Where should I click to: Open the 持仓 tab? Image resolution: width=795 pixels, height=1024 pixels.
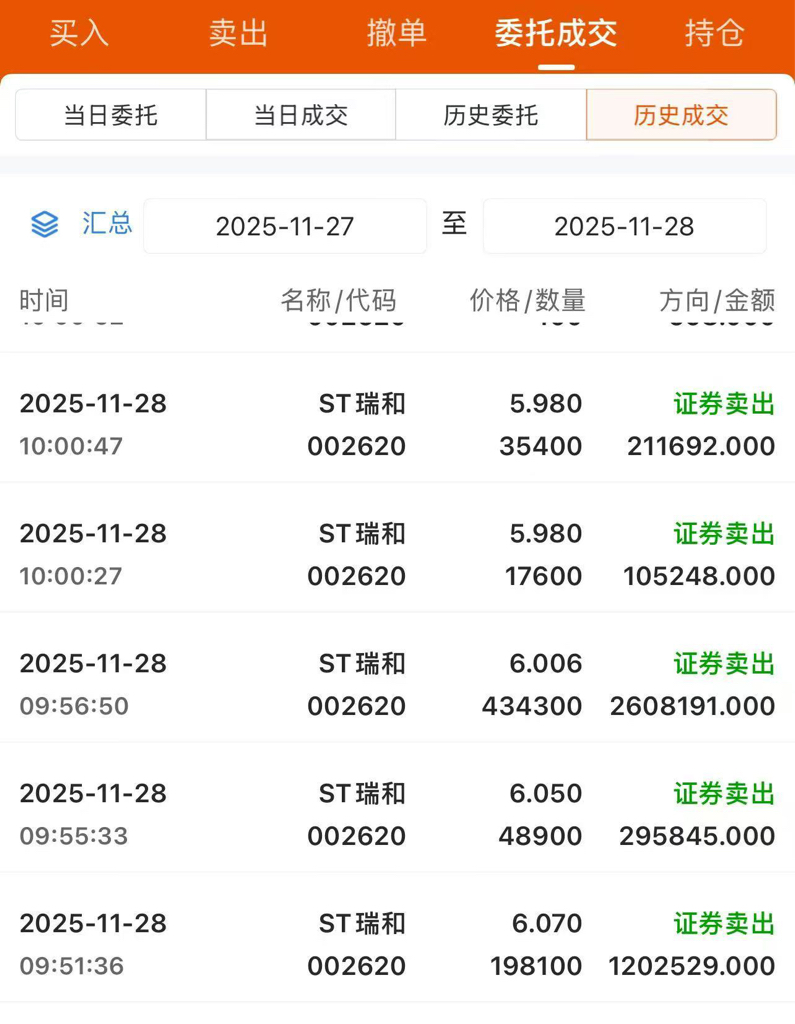pyautogui.click(x=715, y=33)
